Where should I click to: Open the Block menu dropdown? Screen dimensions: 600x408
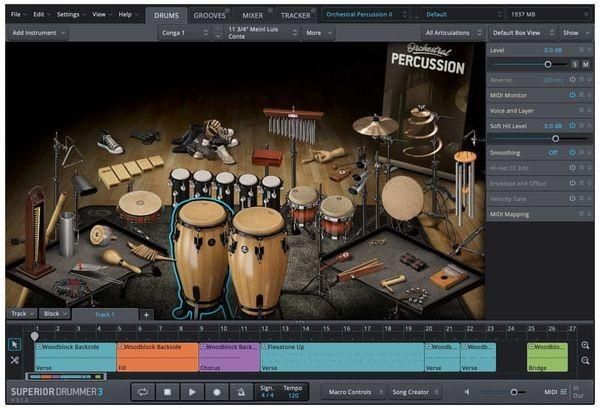(55, 314)
